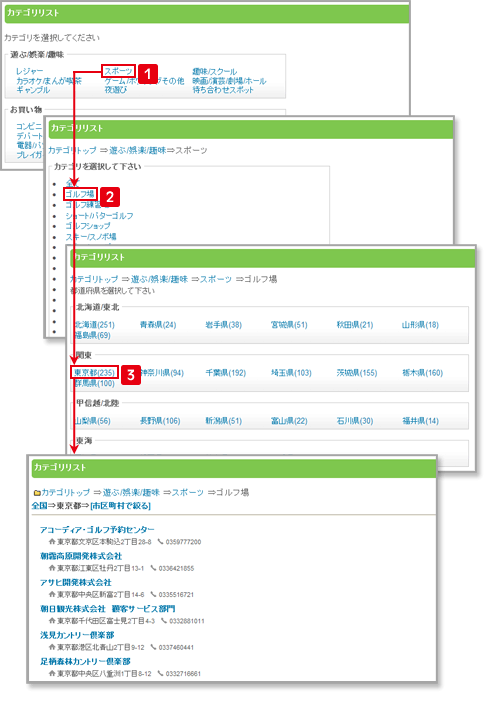Click スポーツ breadcrumb in the results window
The width and height of the screenshot is (500, 703).
tap(187, 492)
